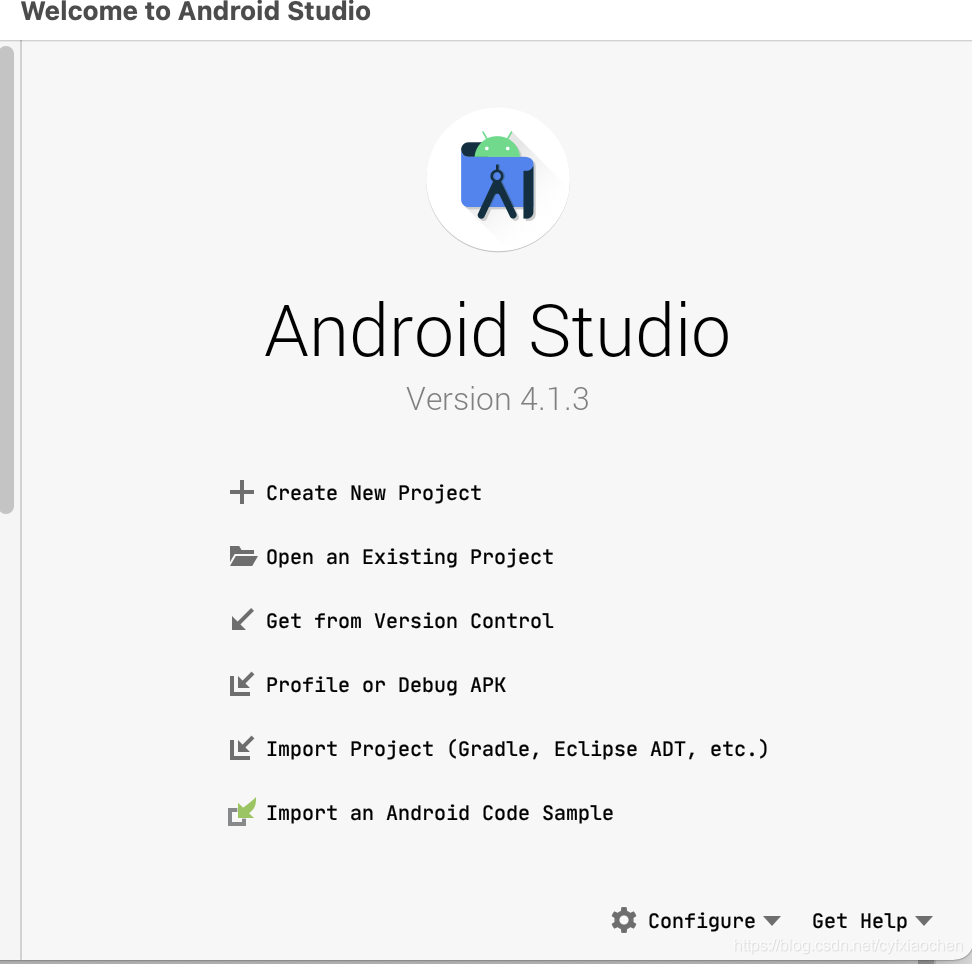Click the plus icon beside Create New Project
Image resolution: width=972 pixels, height=964 pixels.
[242, 493]
